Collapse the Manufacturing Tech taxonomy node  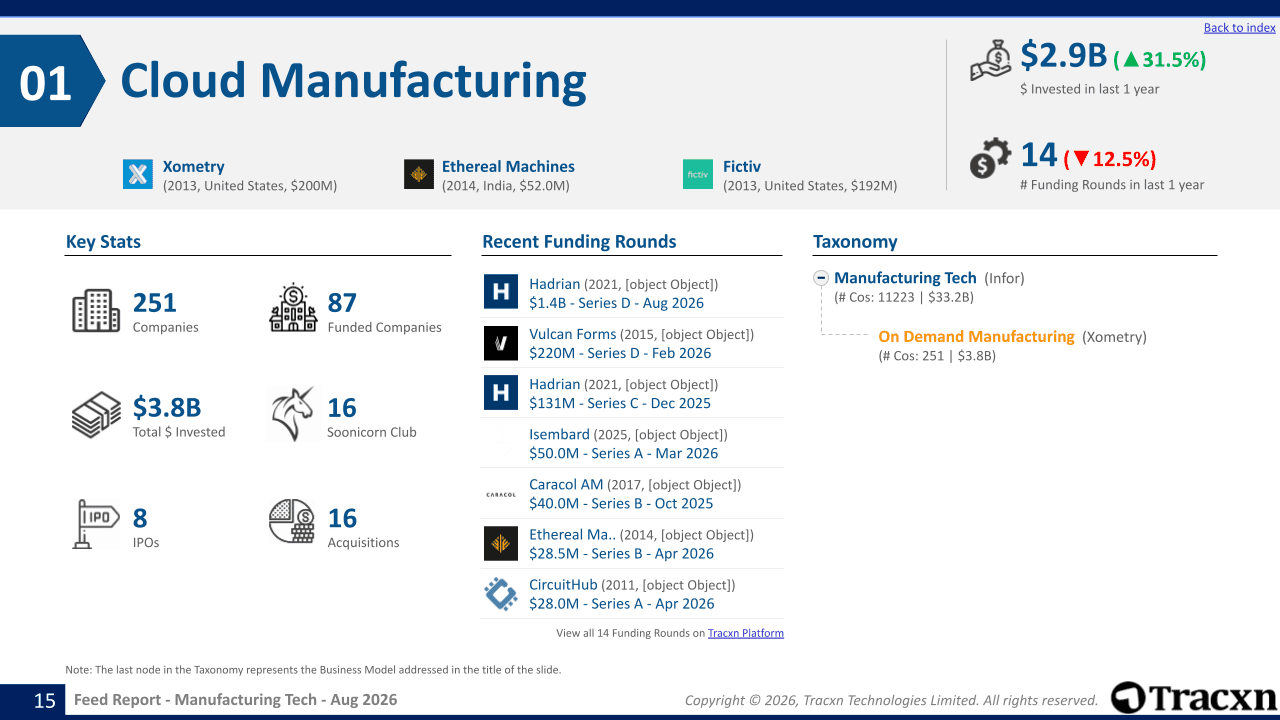point(822,279)
